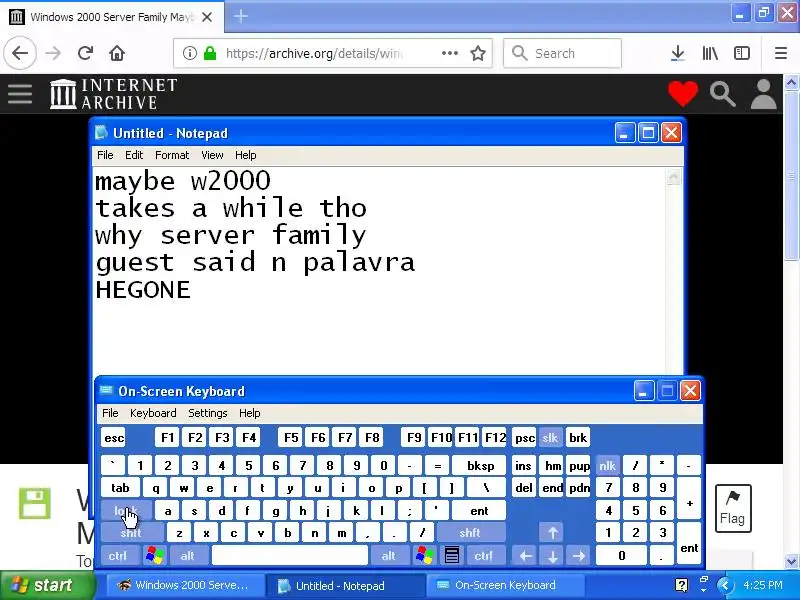Click the help question mark tray icon
800x600 pixels.
(681, 585)
